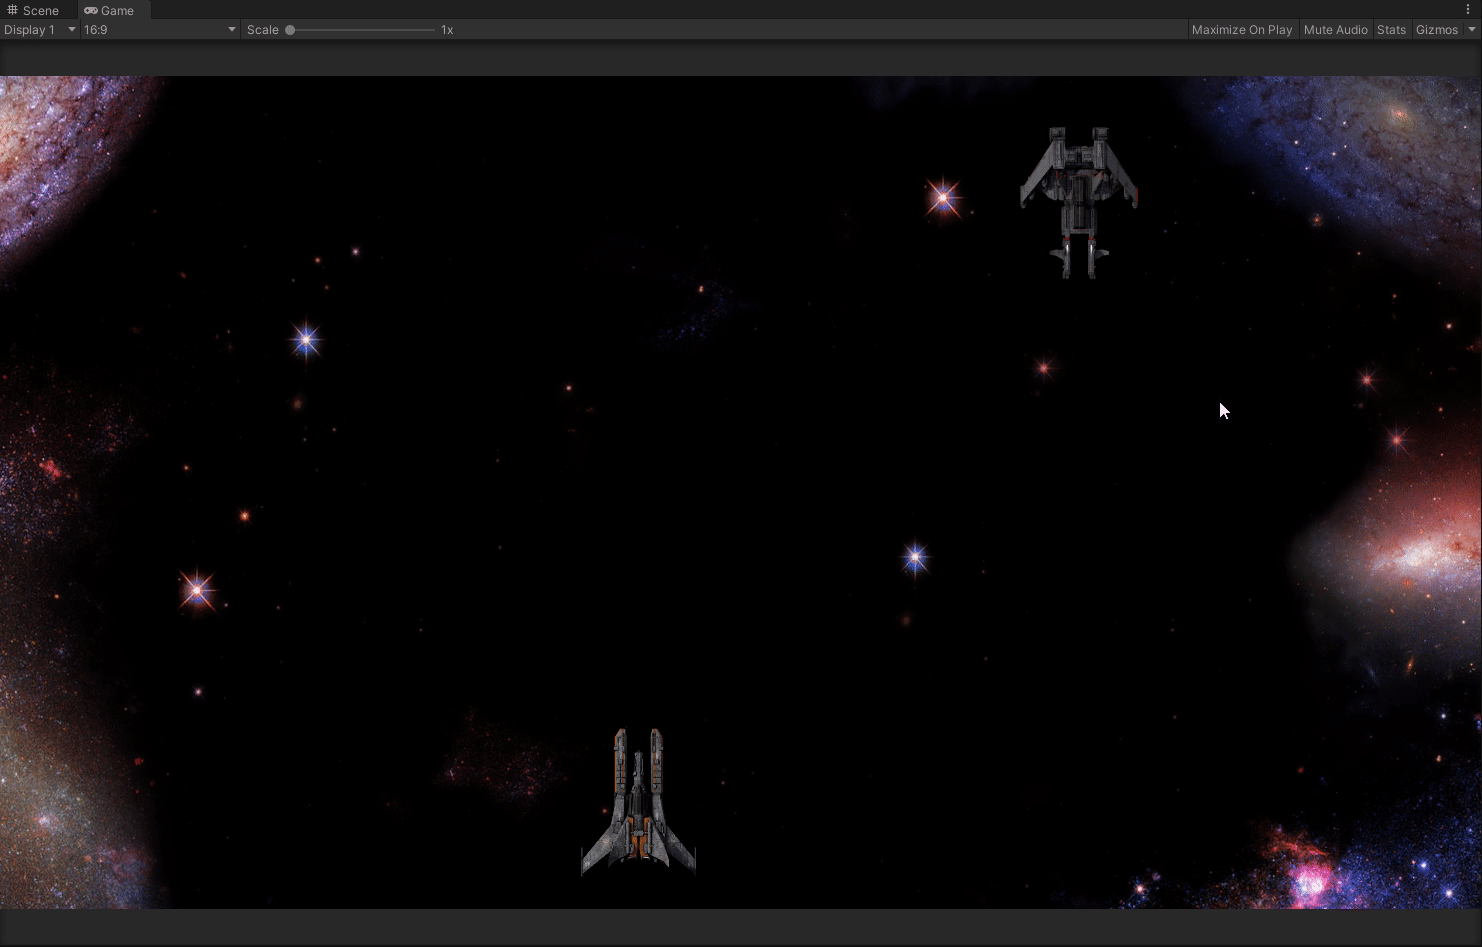Click the player spaceship at the bottom
This screenshot has height=947, width=1482.
tap(638, 802)
